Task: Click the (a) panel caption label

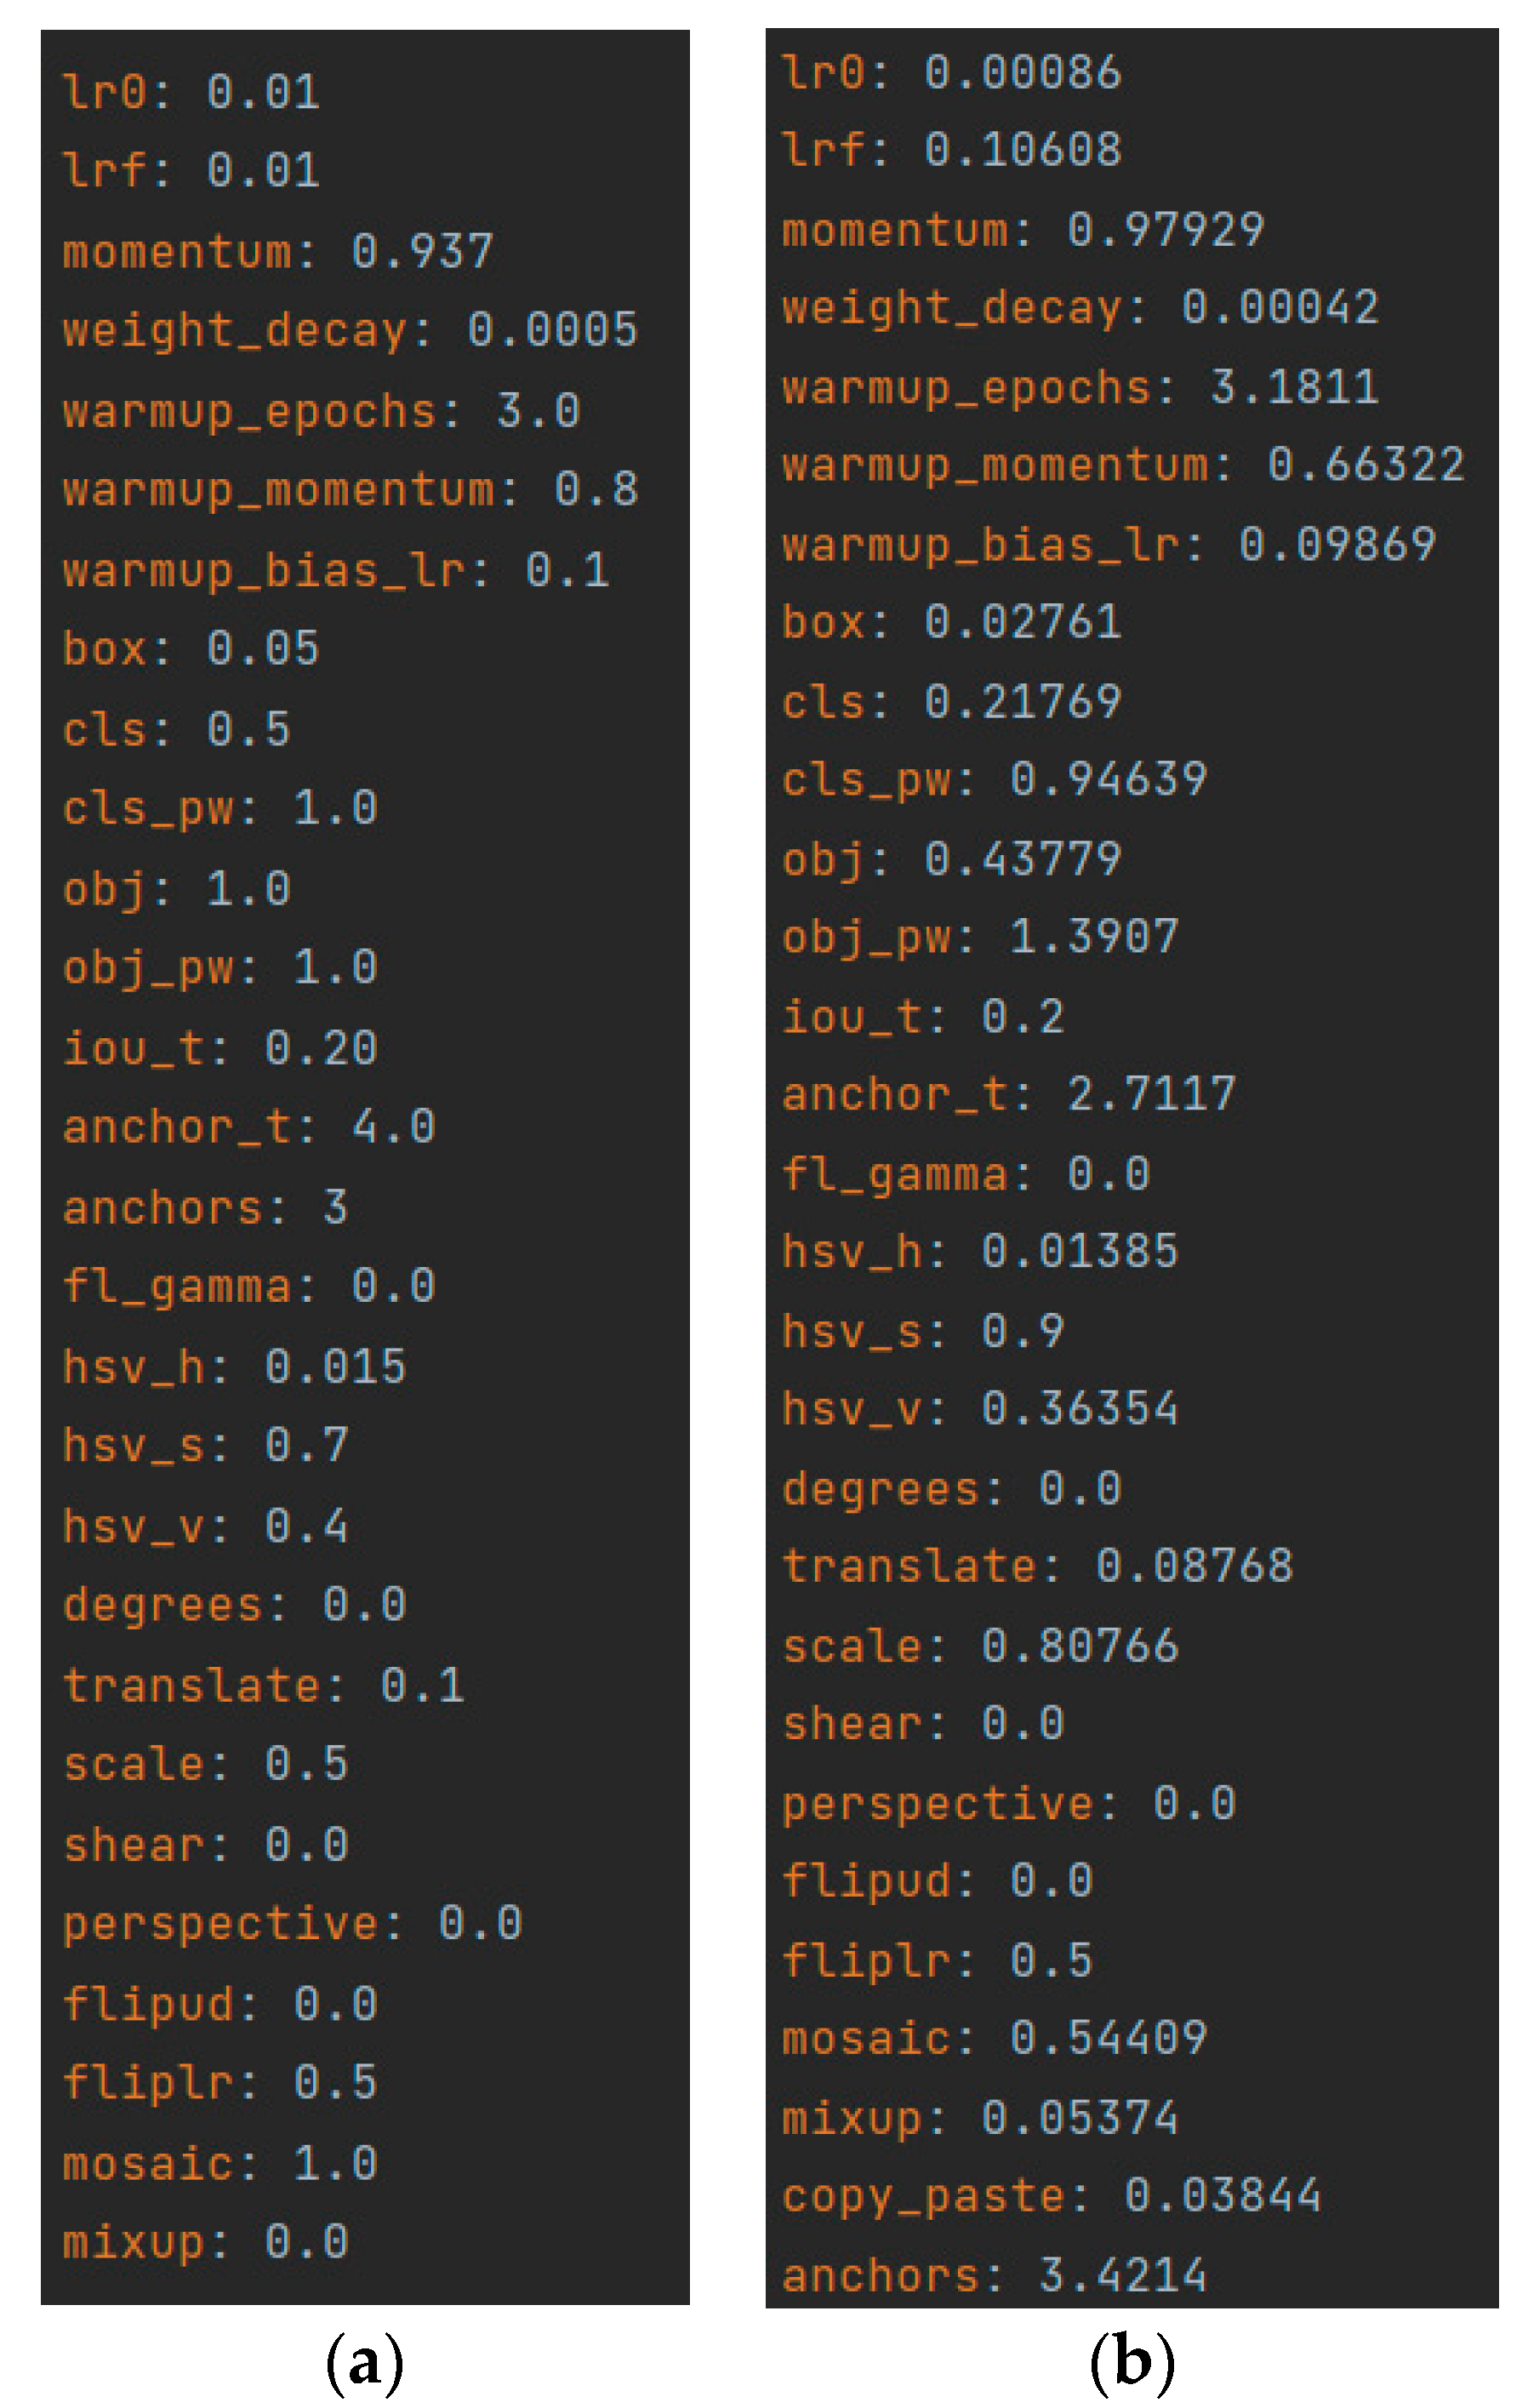Action: tap(365, 2363)
